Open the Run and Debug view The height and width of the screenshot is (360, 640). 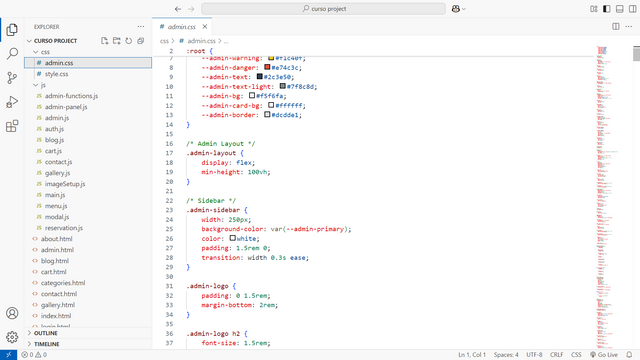[12, 102]
